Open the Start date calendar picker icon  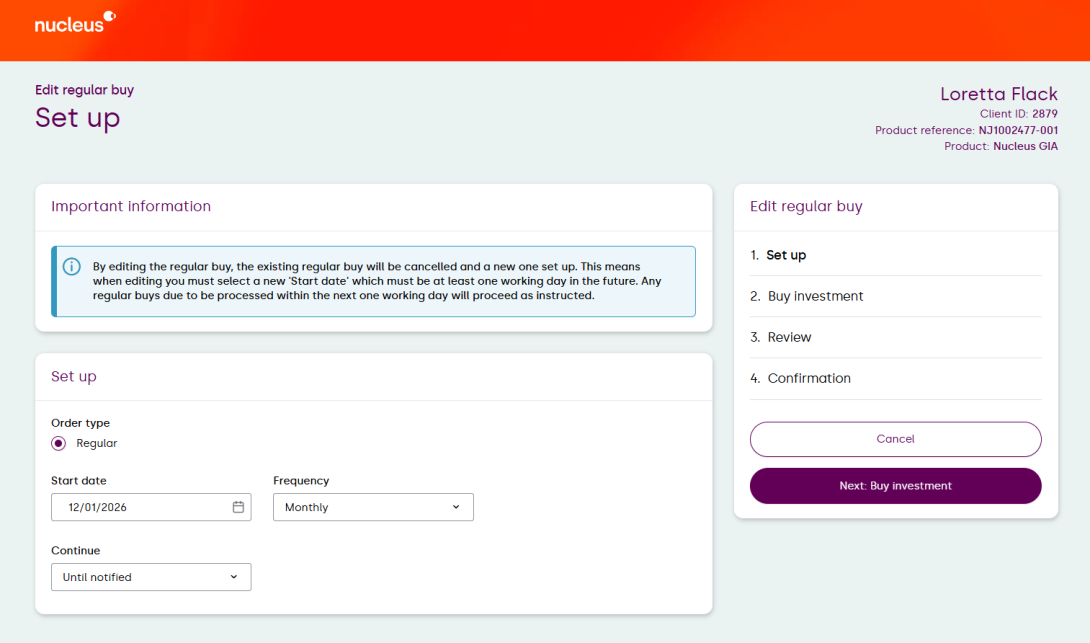tap(238, 507)
